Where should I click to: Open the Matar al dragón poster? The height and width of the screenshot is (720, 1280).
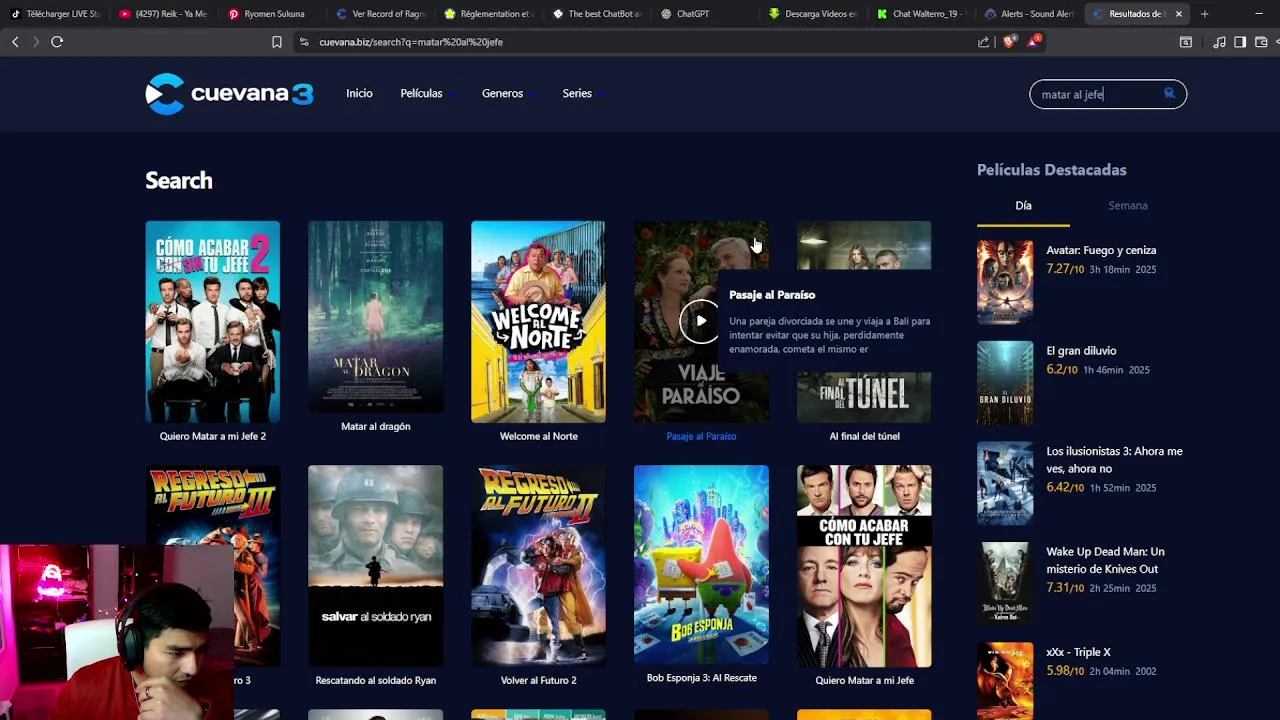coord(375,317)
